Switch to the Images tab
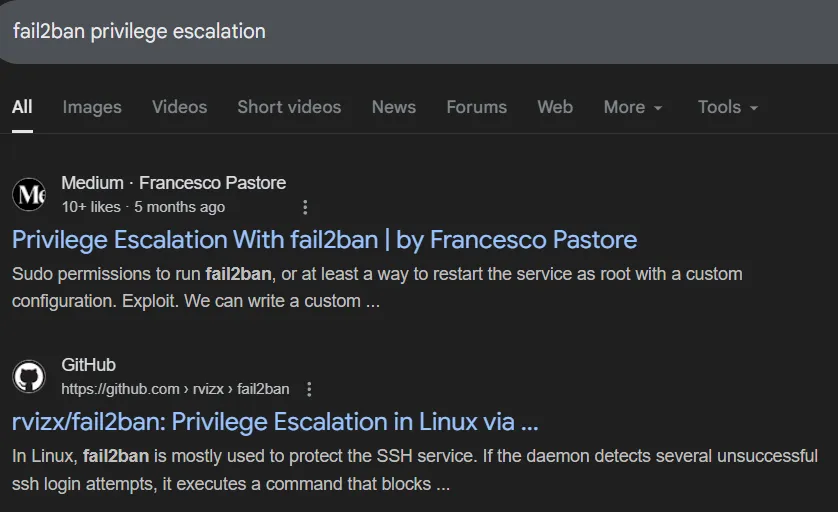Screen dimensions: 838x512 (92, 107)
